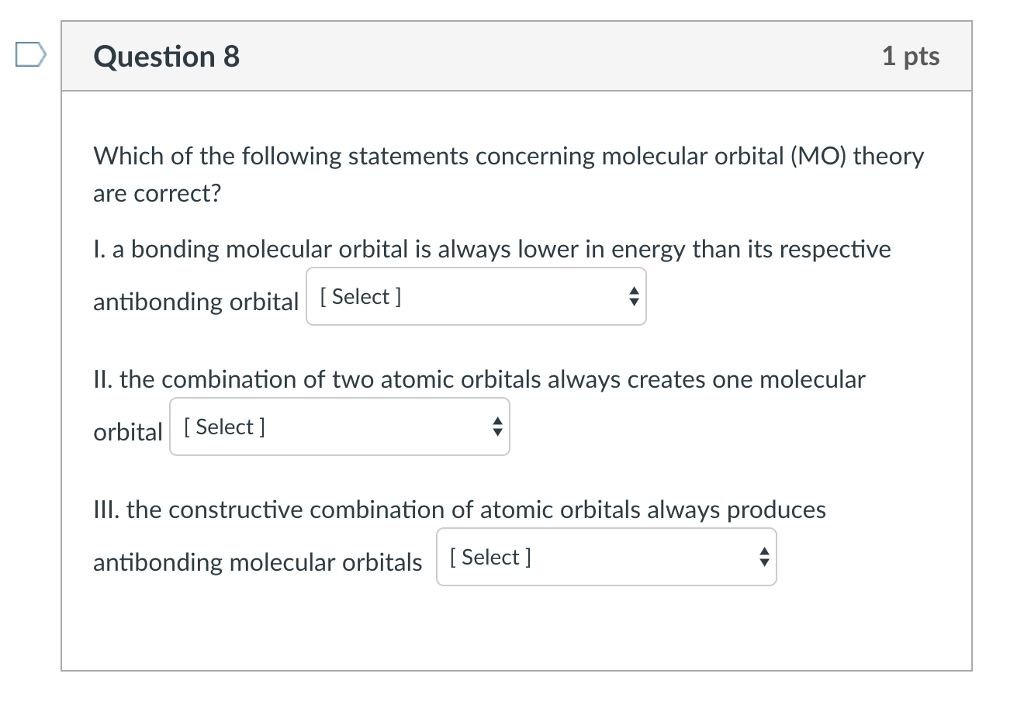Image resolution: width=1024 pixels, height=715 pixels.
Task: Open the Select dropdown for statement I
Action: pos(476,296)
